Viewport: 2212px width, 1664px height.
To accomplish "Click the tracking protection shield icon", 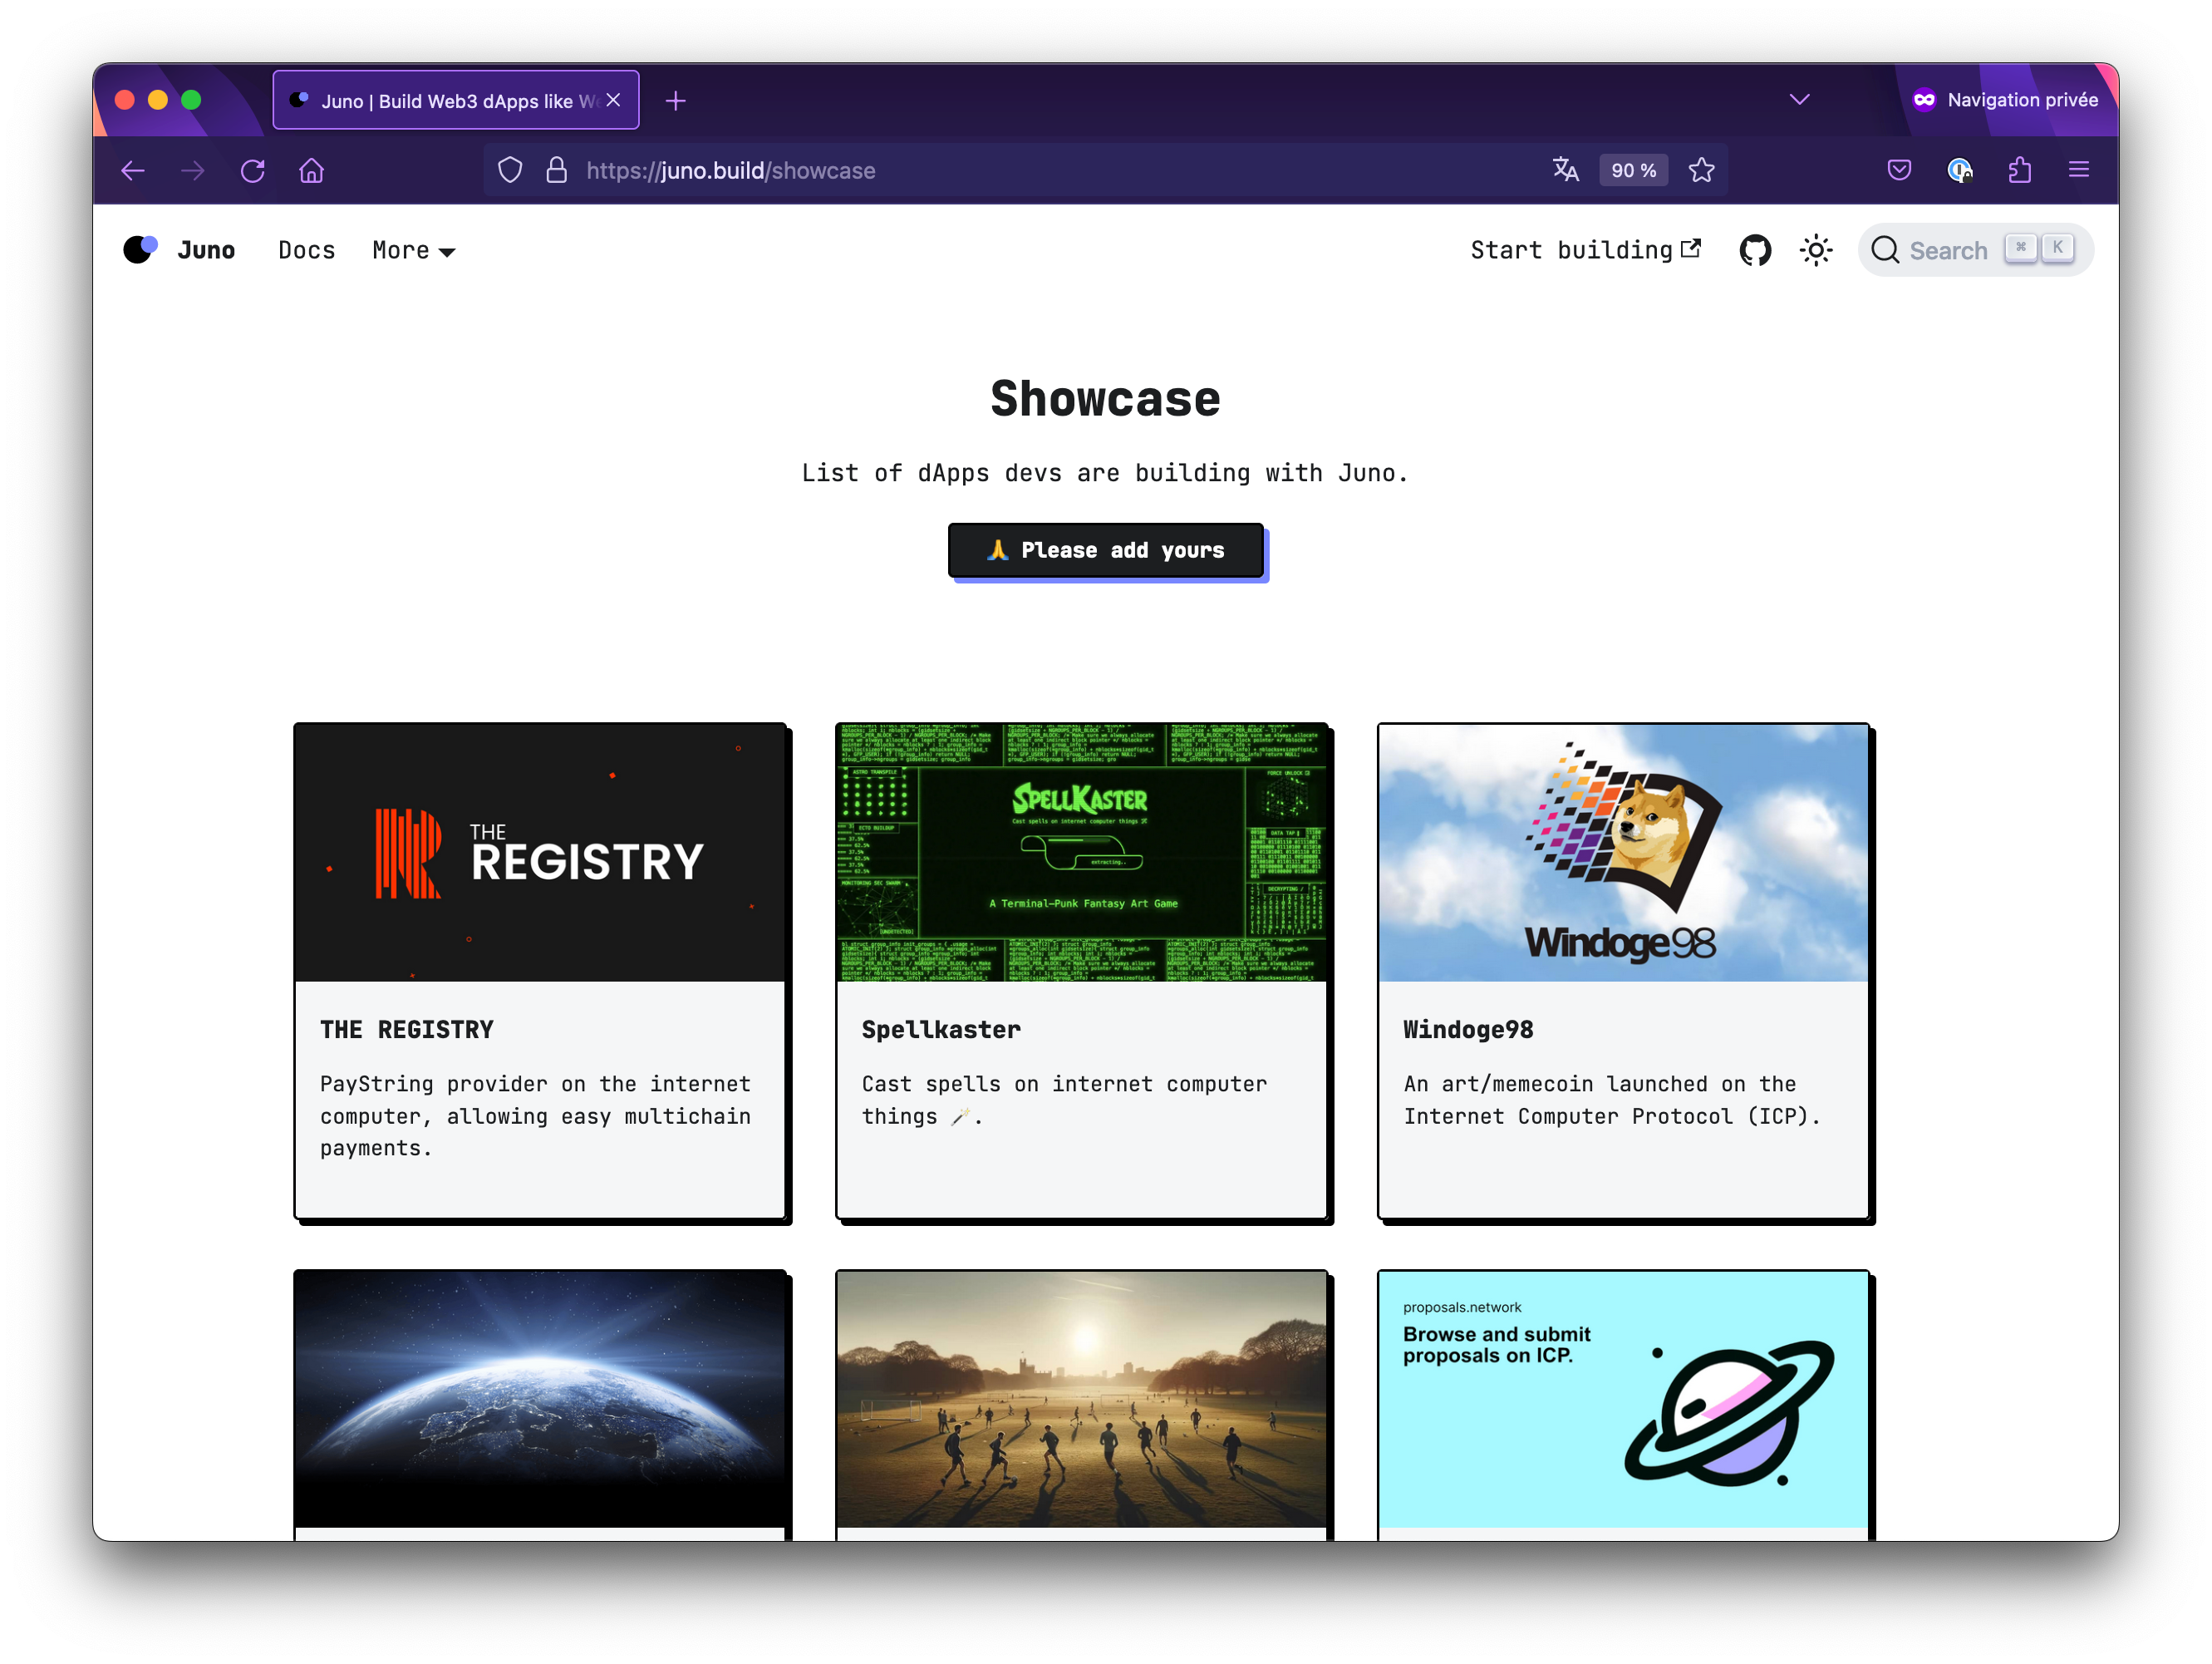I will click(x=510, y=170).
